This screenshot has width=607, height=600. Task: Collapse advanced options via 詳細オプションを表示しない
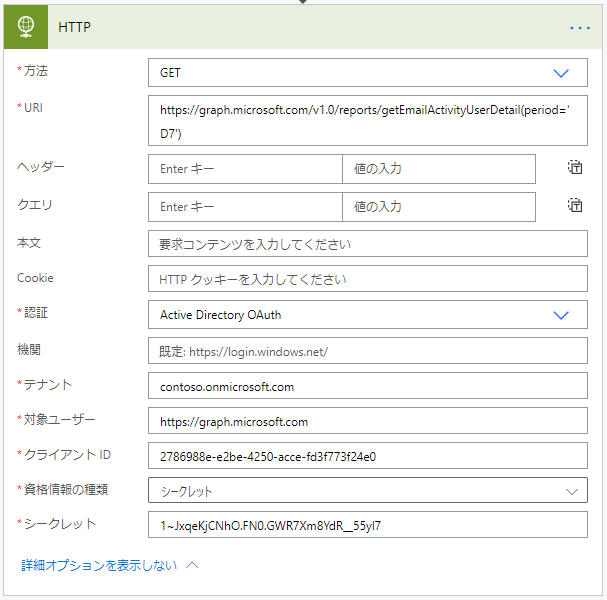pyautogui.click(x=99, y=566)
